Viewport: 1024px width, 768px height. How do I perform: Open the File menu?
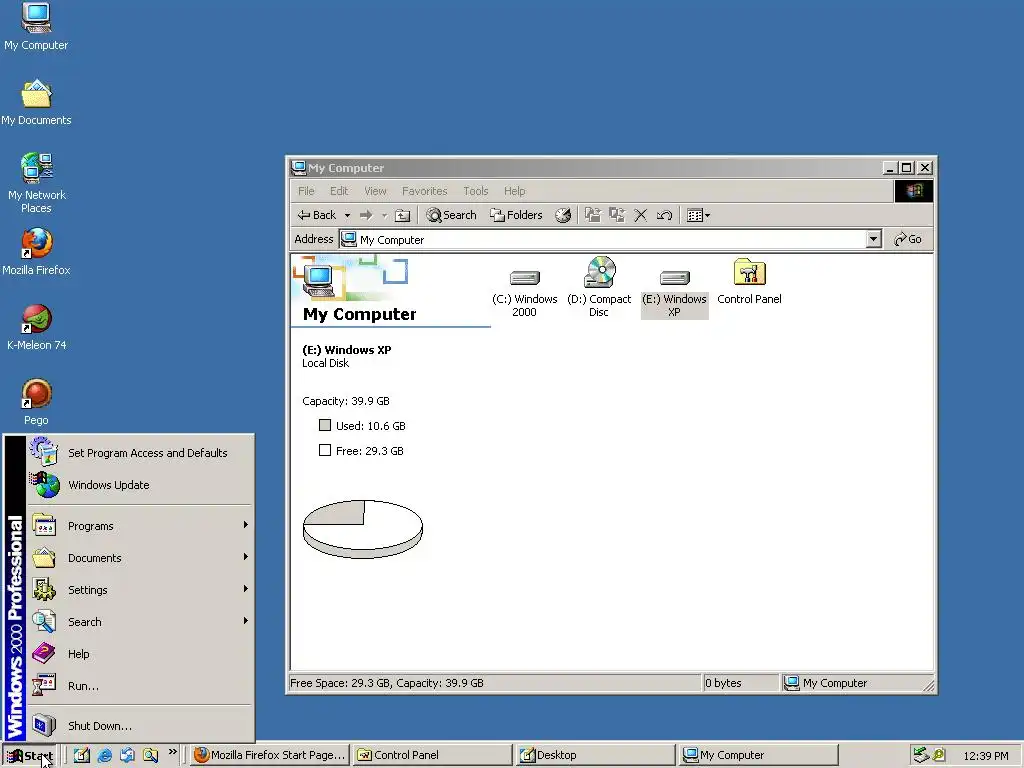coord(306,191)
